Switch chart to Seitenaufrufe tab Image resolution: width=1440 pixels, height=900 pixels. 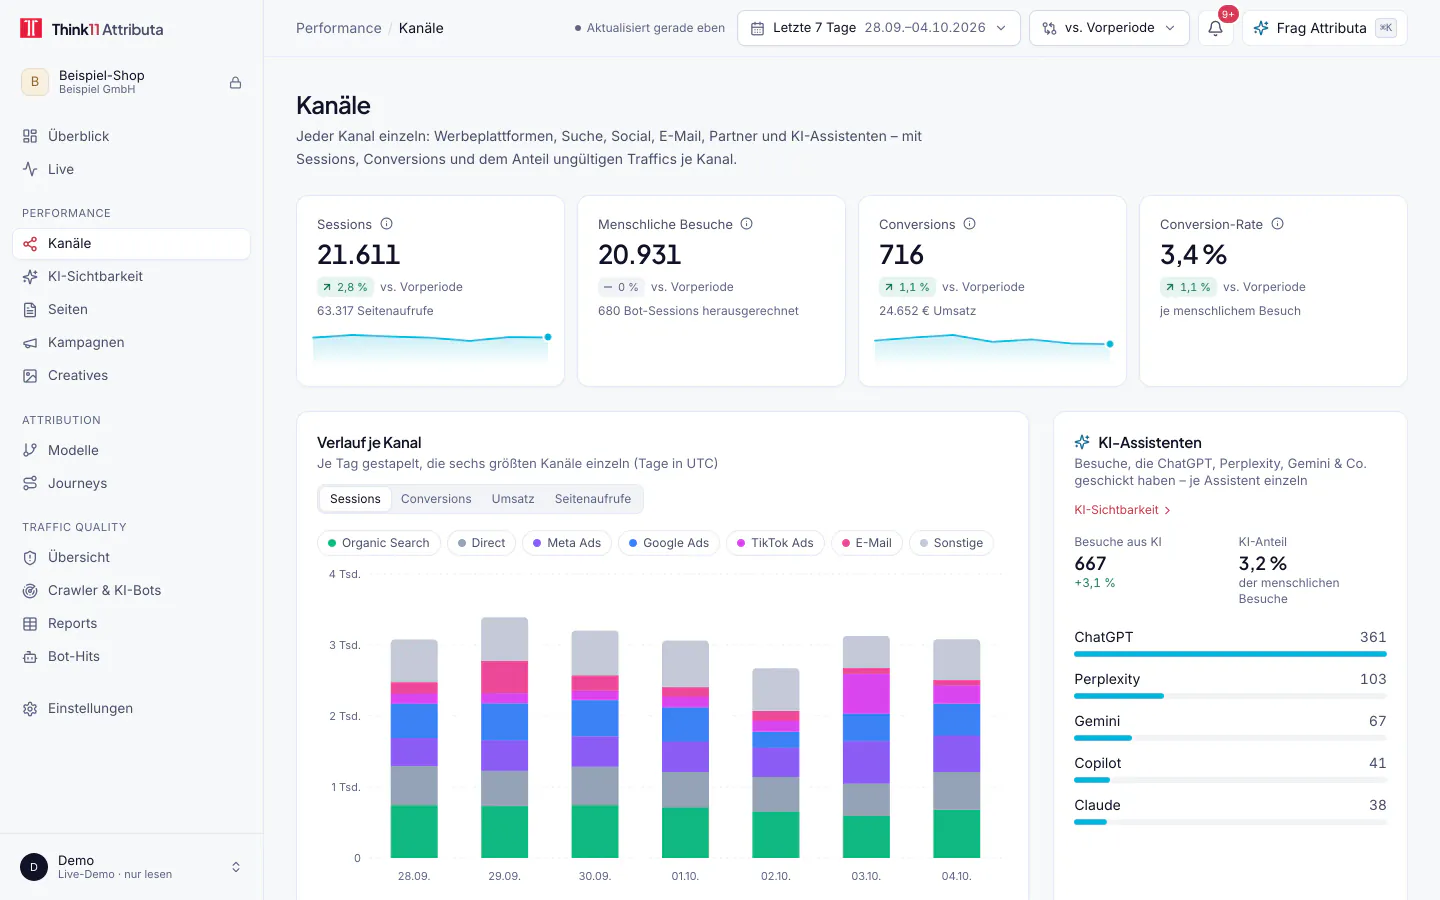pos(593,499)
